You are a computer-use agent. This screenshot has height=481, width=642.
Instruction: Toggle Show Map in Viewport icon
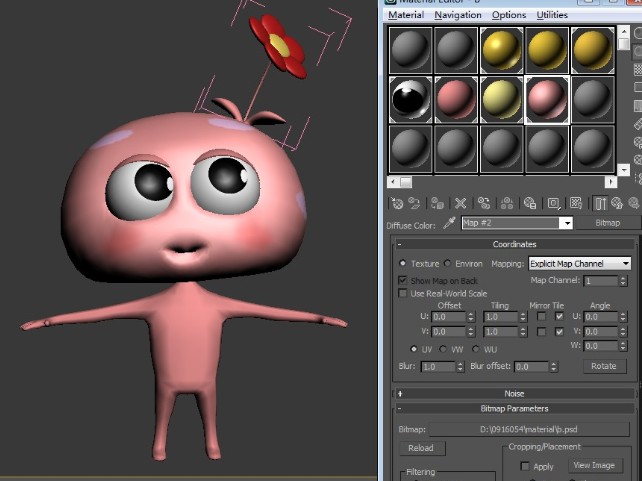pos(576,203)
